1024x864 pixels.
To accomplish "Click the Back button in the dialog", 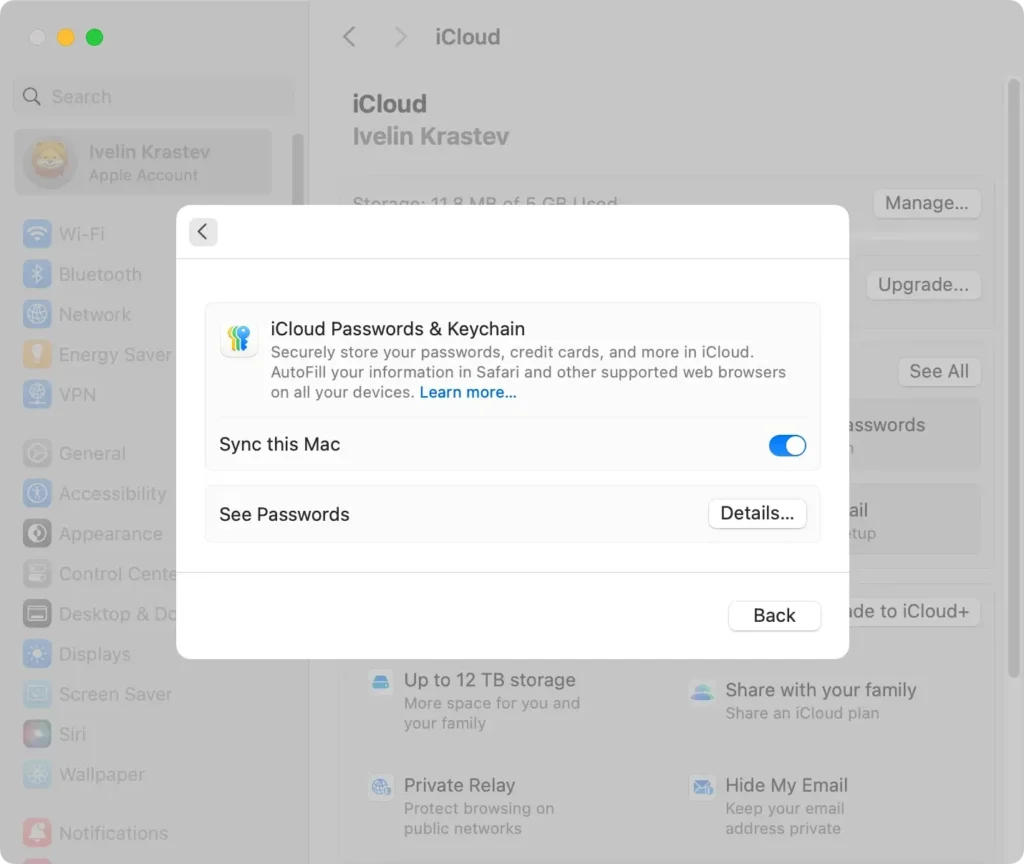I will [774, 615].
